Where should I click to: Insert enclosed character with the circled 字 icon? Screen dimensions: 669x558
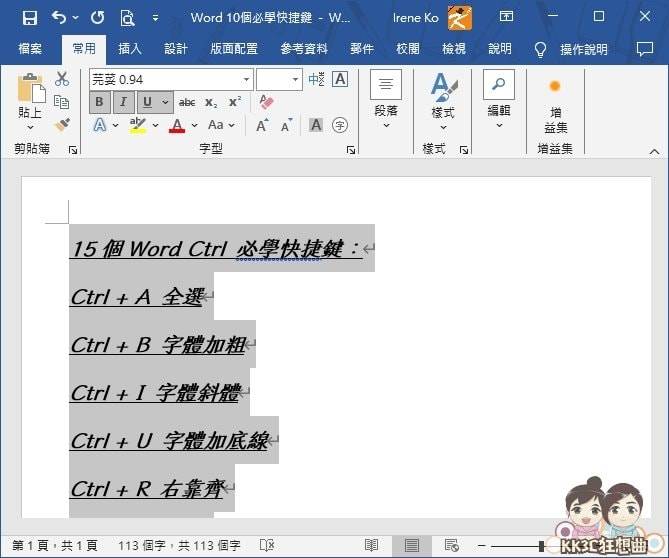[x=340, y=125]
